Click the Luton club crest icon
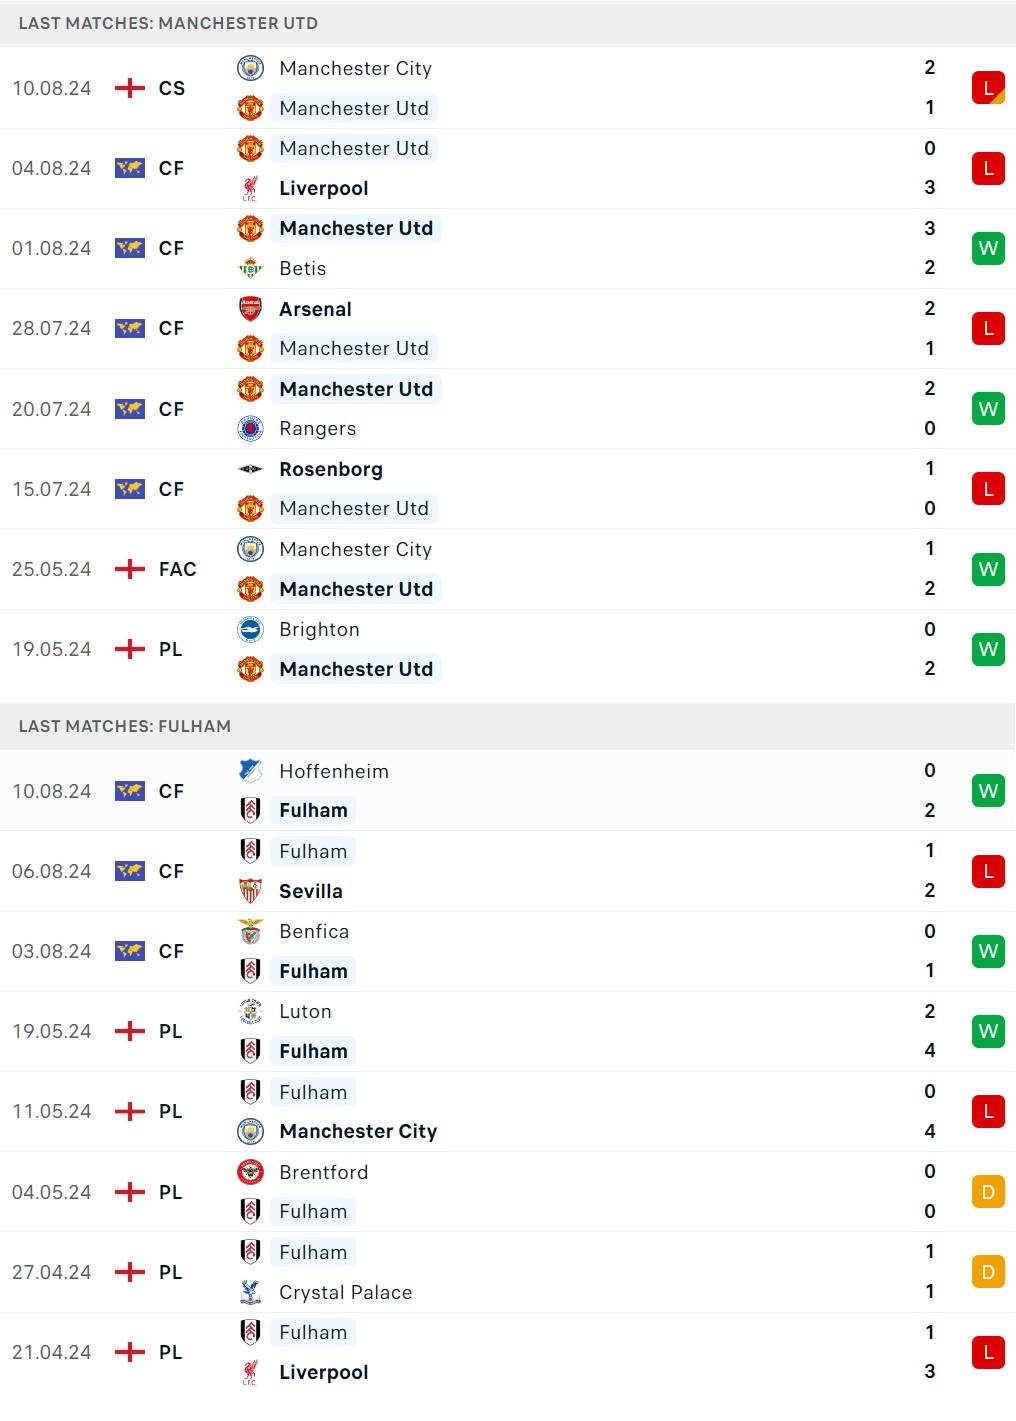Image resolution: width=1016 pixels, height=1421 pixels. [x=250, y=1011]
